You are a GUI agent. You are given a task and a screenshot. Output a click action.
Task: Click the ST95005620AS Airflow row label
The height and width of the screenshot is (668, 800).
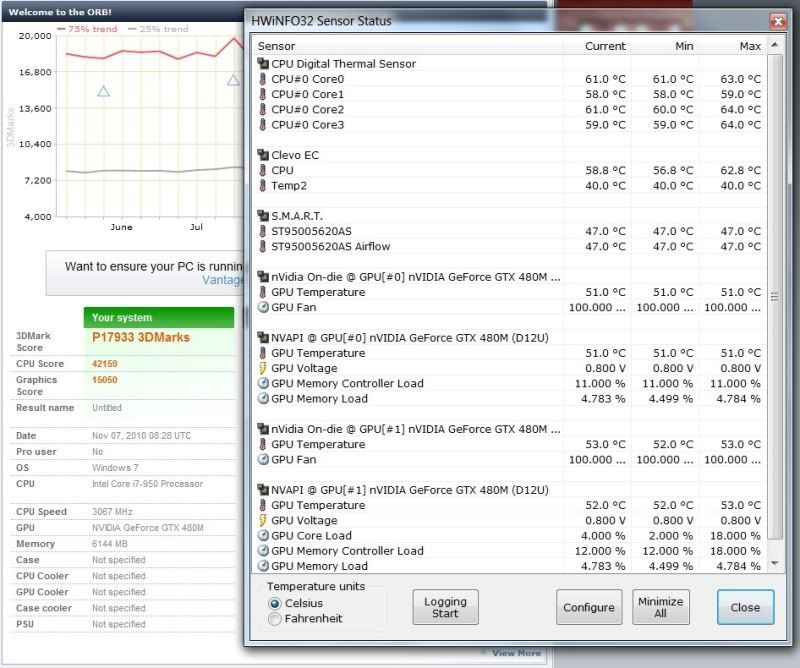point(331,246)
